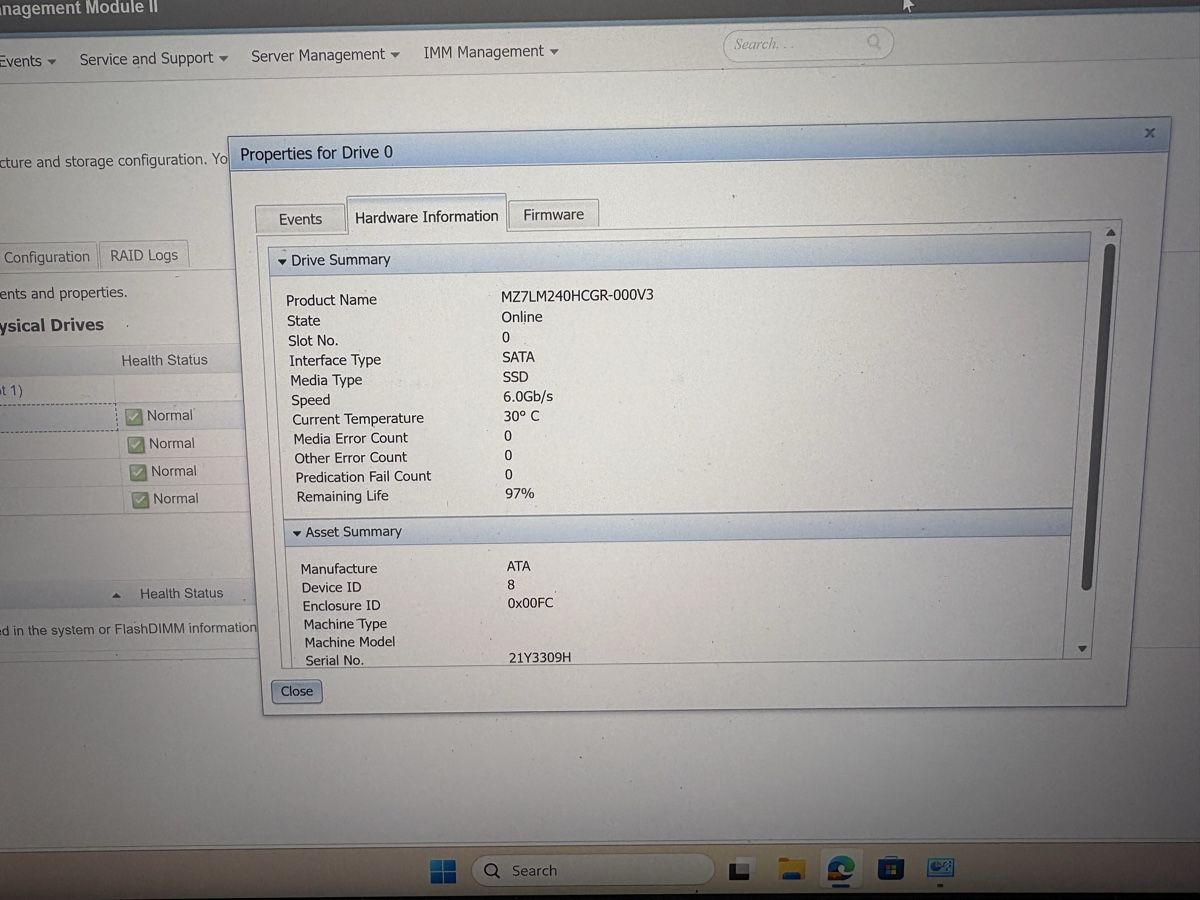
Task: Collapse the Asset Summary section
Action: pyautogui.click(x=296, y=534)
